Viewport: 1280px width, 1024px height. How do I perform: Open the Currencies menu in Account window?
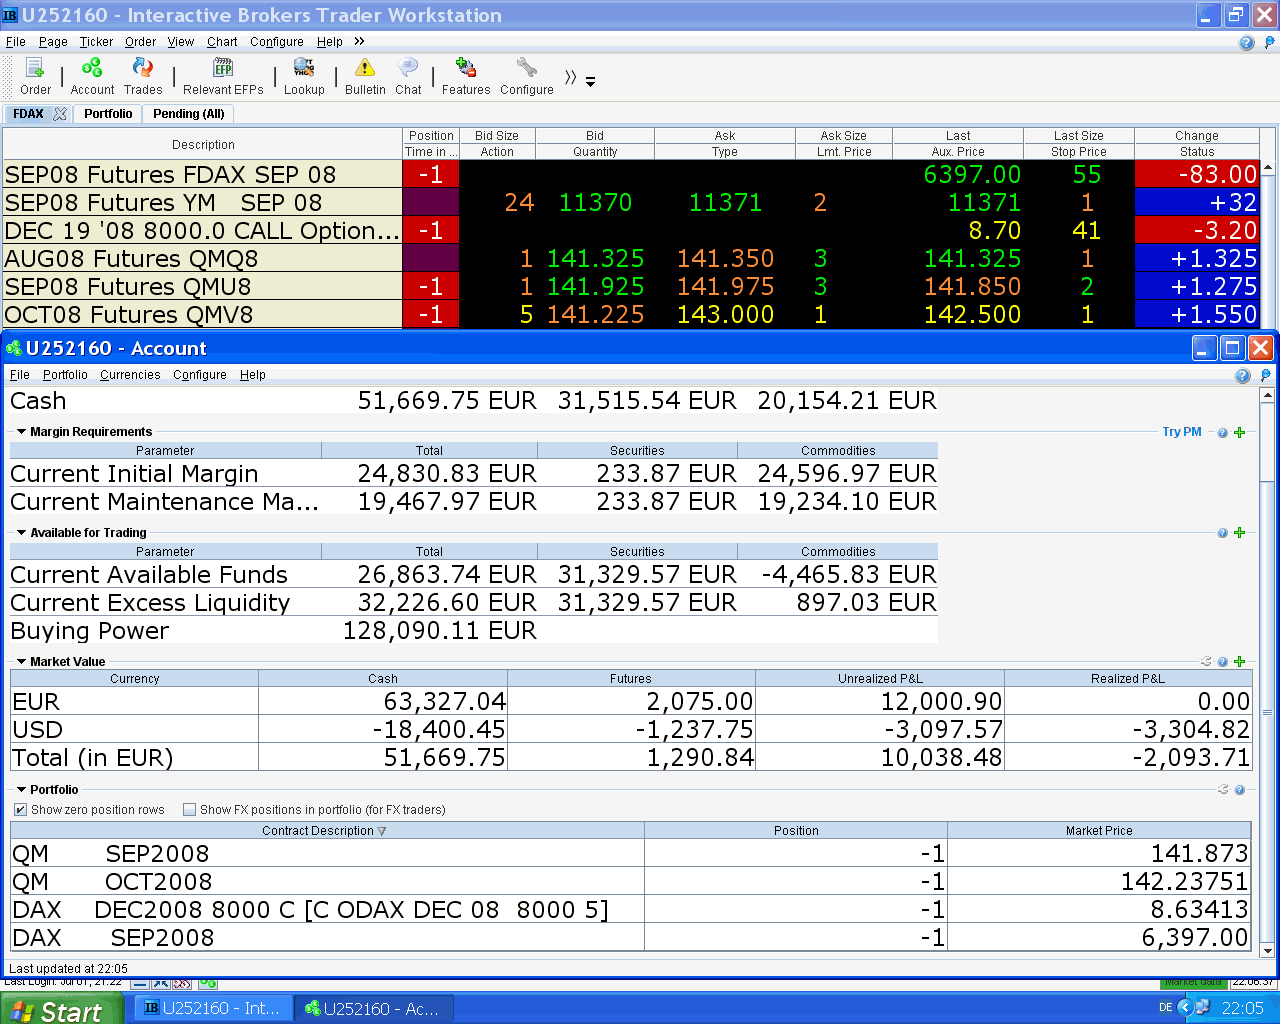coord(130,375)
